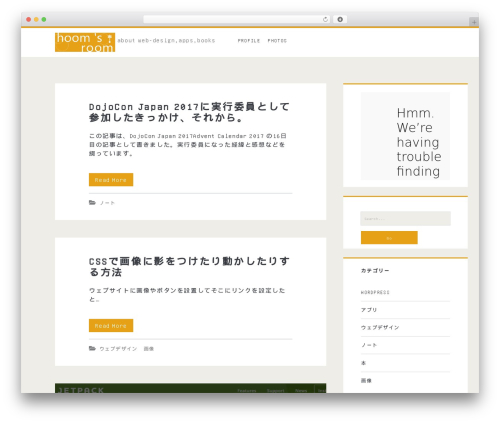This screenshot has width=500, height=423.
Task: Minimize the browser window with yellow button
Action: click(36, 19)
